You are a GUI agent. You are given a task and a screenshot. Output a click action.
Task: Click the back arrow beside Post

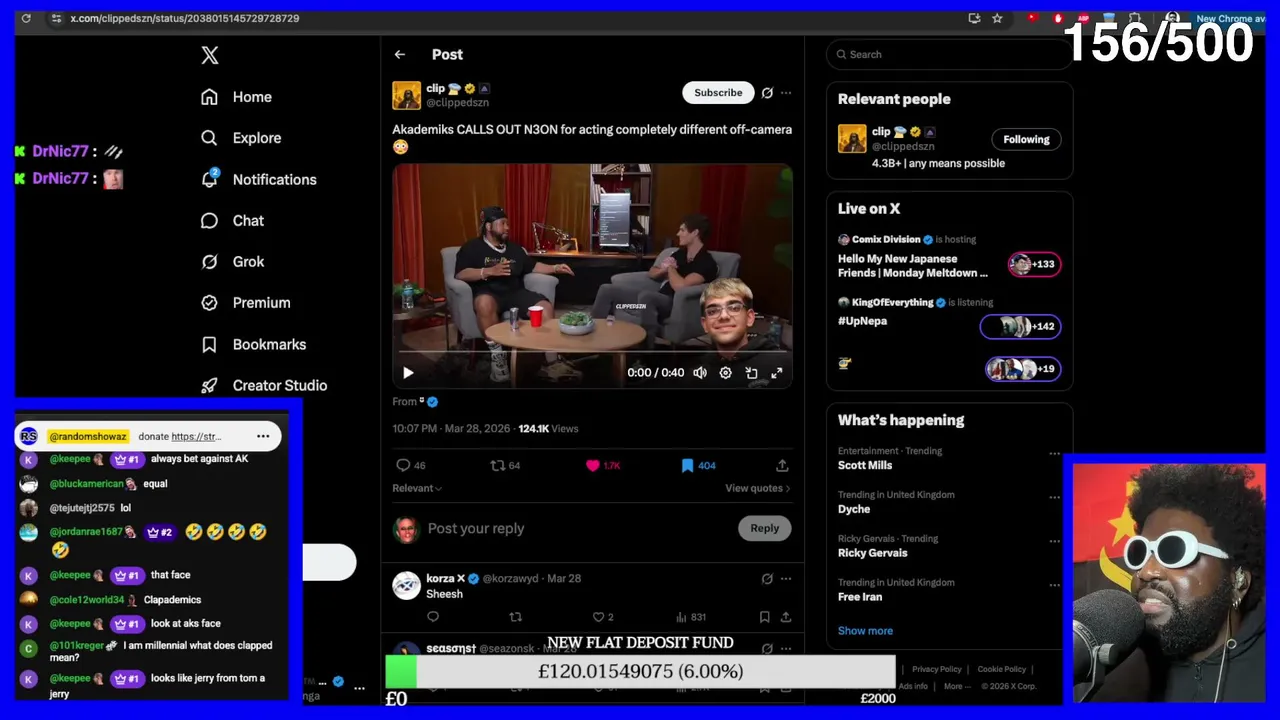point(400,55)
